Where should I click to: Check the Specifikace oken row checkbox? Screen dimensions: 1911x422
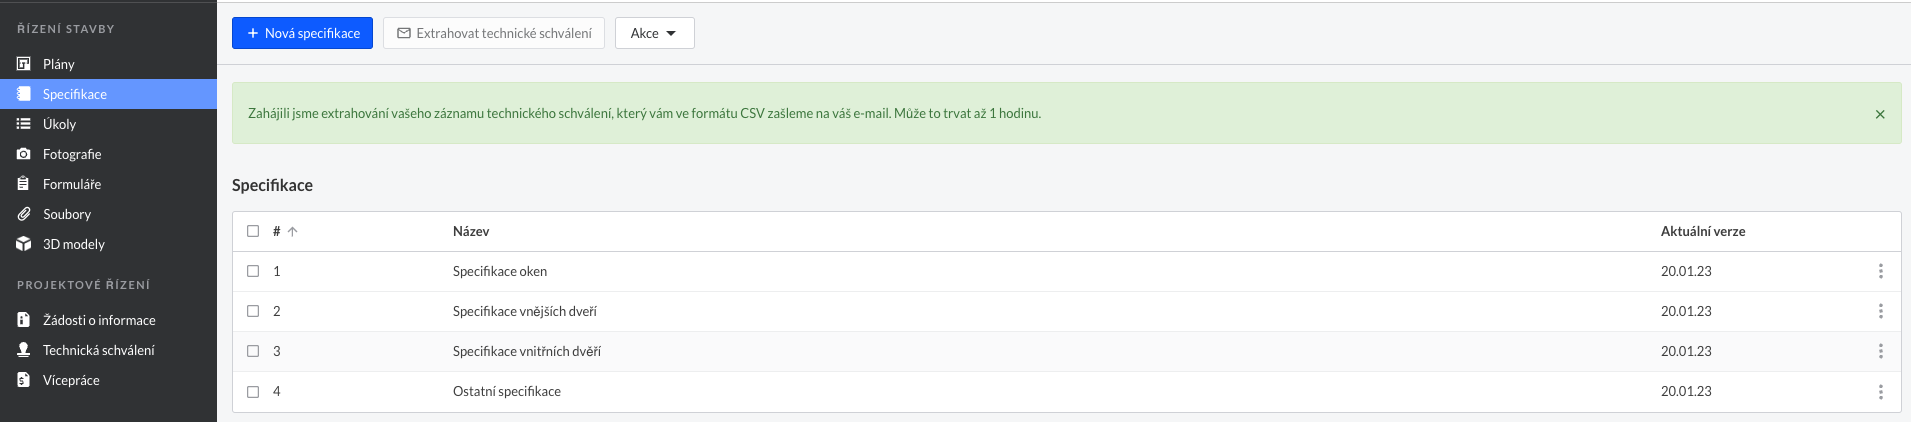click(253, 271)
